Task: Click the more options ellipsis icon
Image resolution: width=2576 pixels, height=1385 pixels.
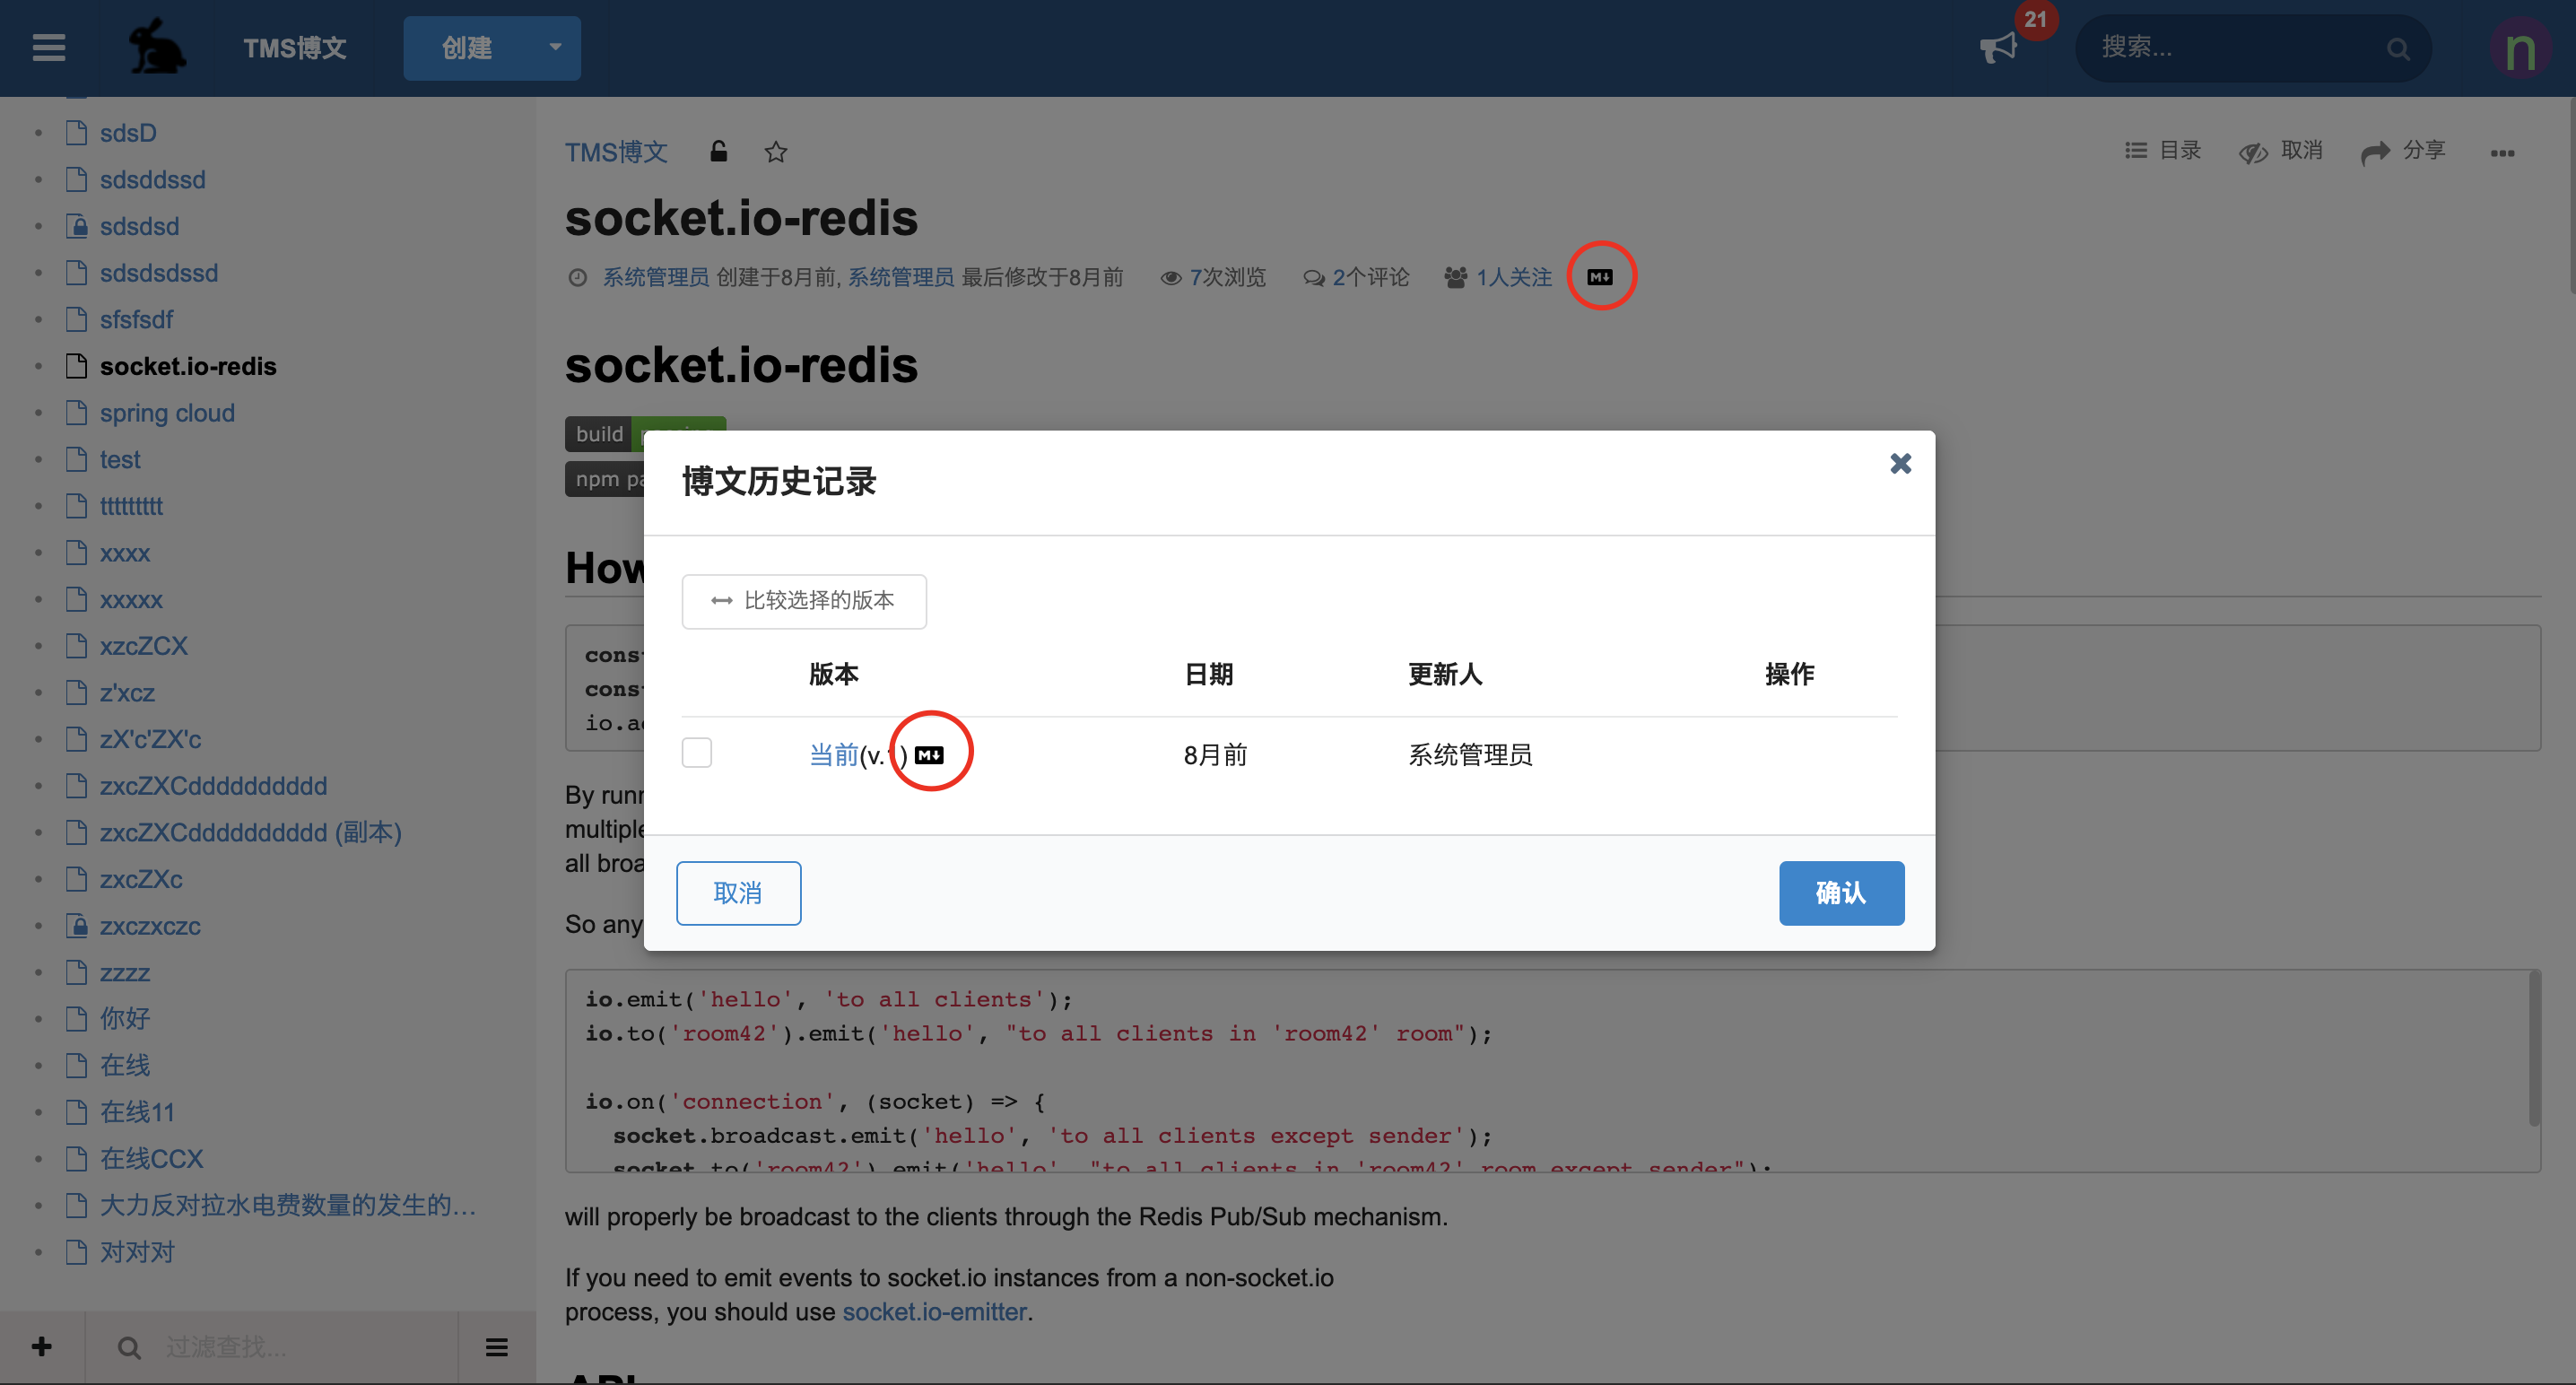Action: (x=2502, y=153)
